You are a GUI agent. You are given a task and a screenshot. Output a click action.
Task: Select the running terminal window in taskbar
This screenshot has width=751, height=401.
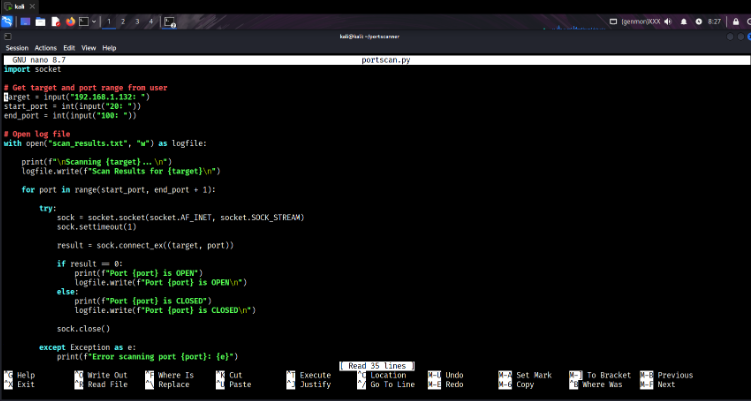(170, 22)
